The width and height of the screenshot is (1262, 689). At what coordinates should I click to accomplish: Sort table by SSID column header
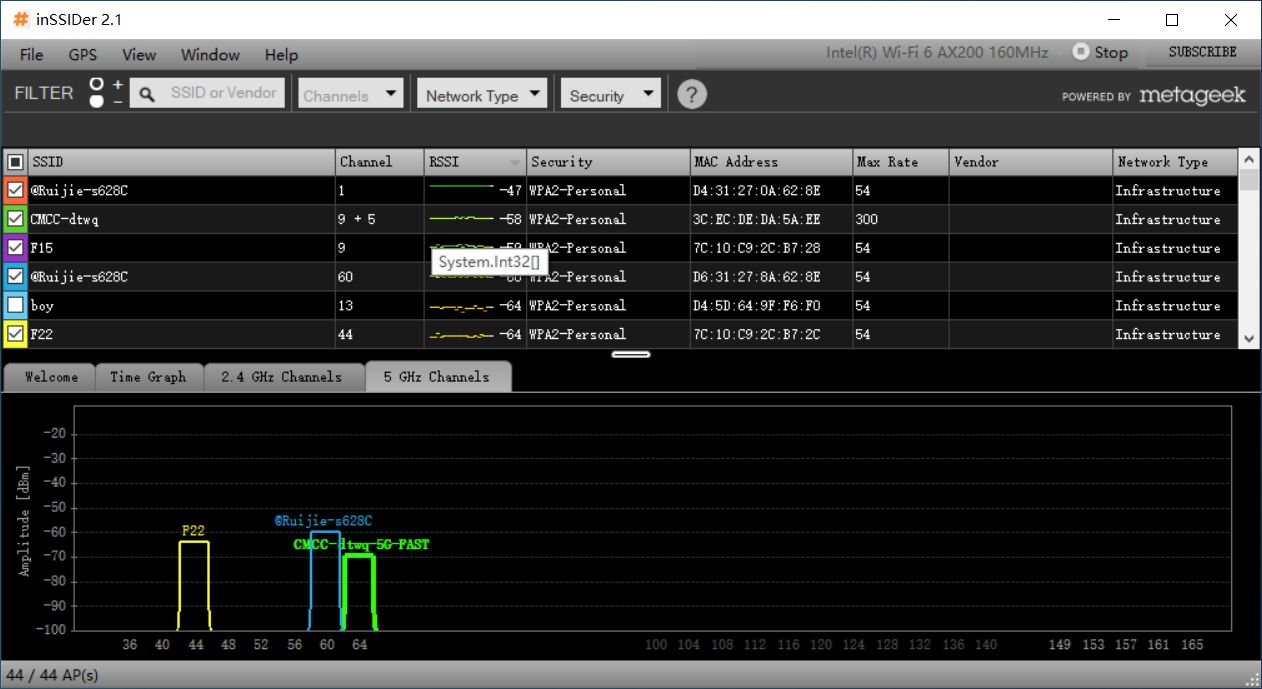[x=182, y=162]
